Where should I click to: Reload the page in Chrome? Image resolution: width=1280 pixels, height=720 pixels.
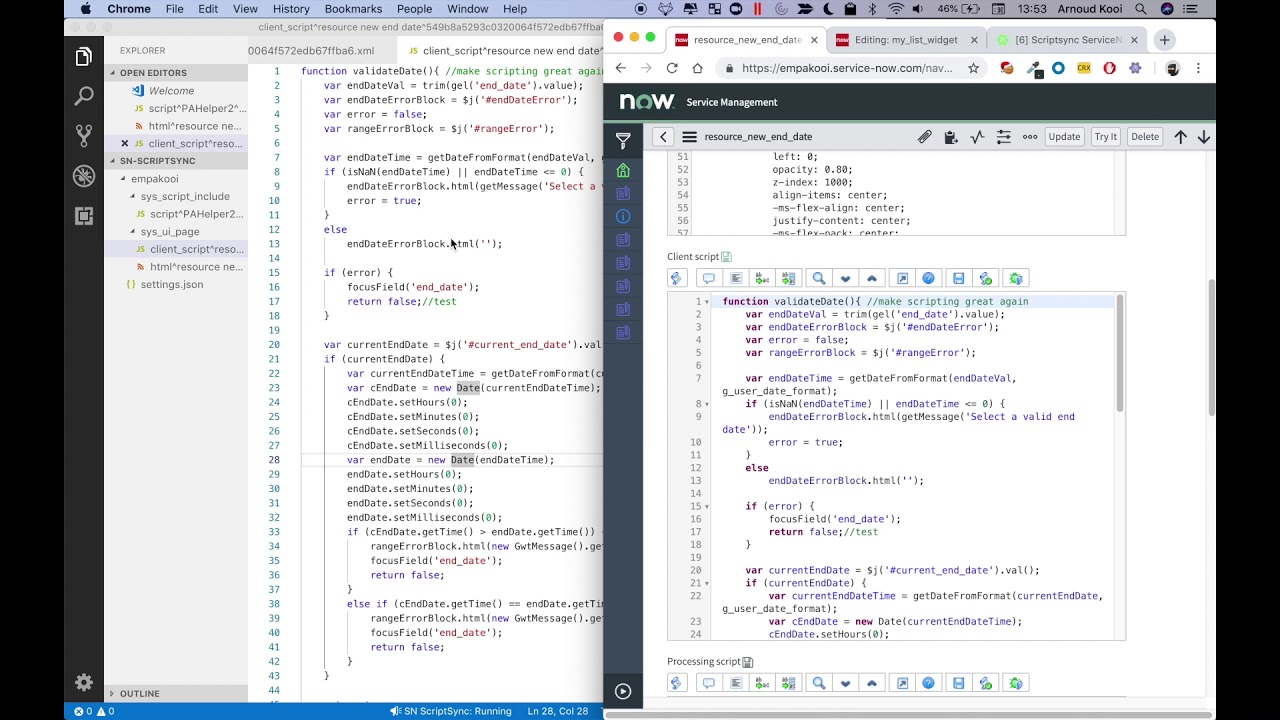point(672,68)
